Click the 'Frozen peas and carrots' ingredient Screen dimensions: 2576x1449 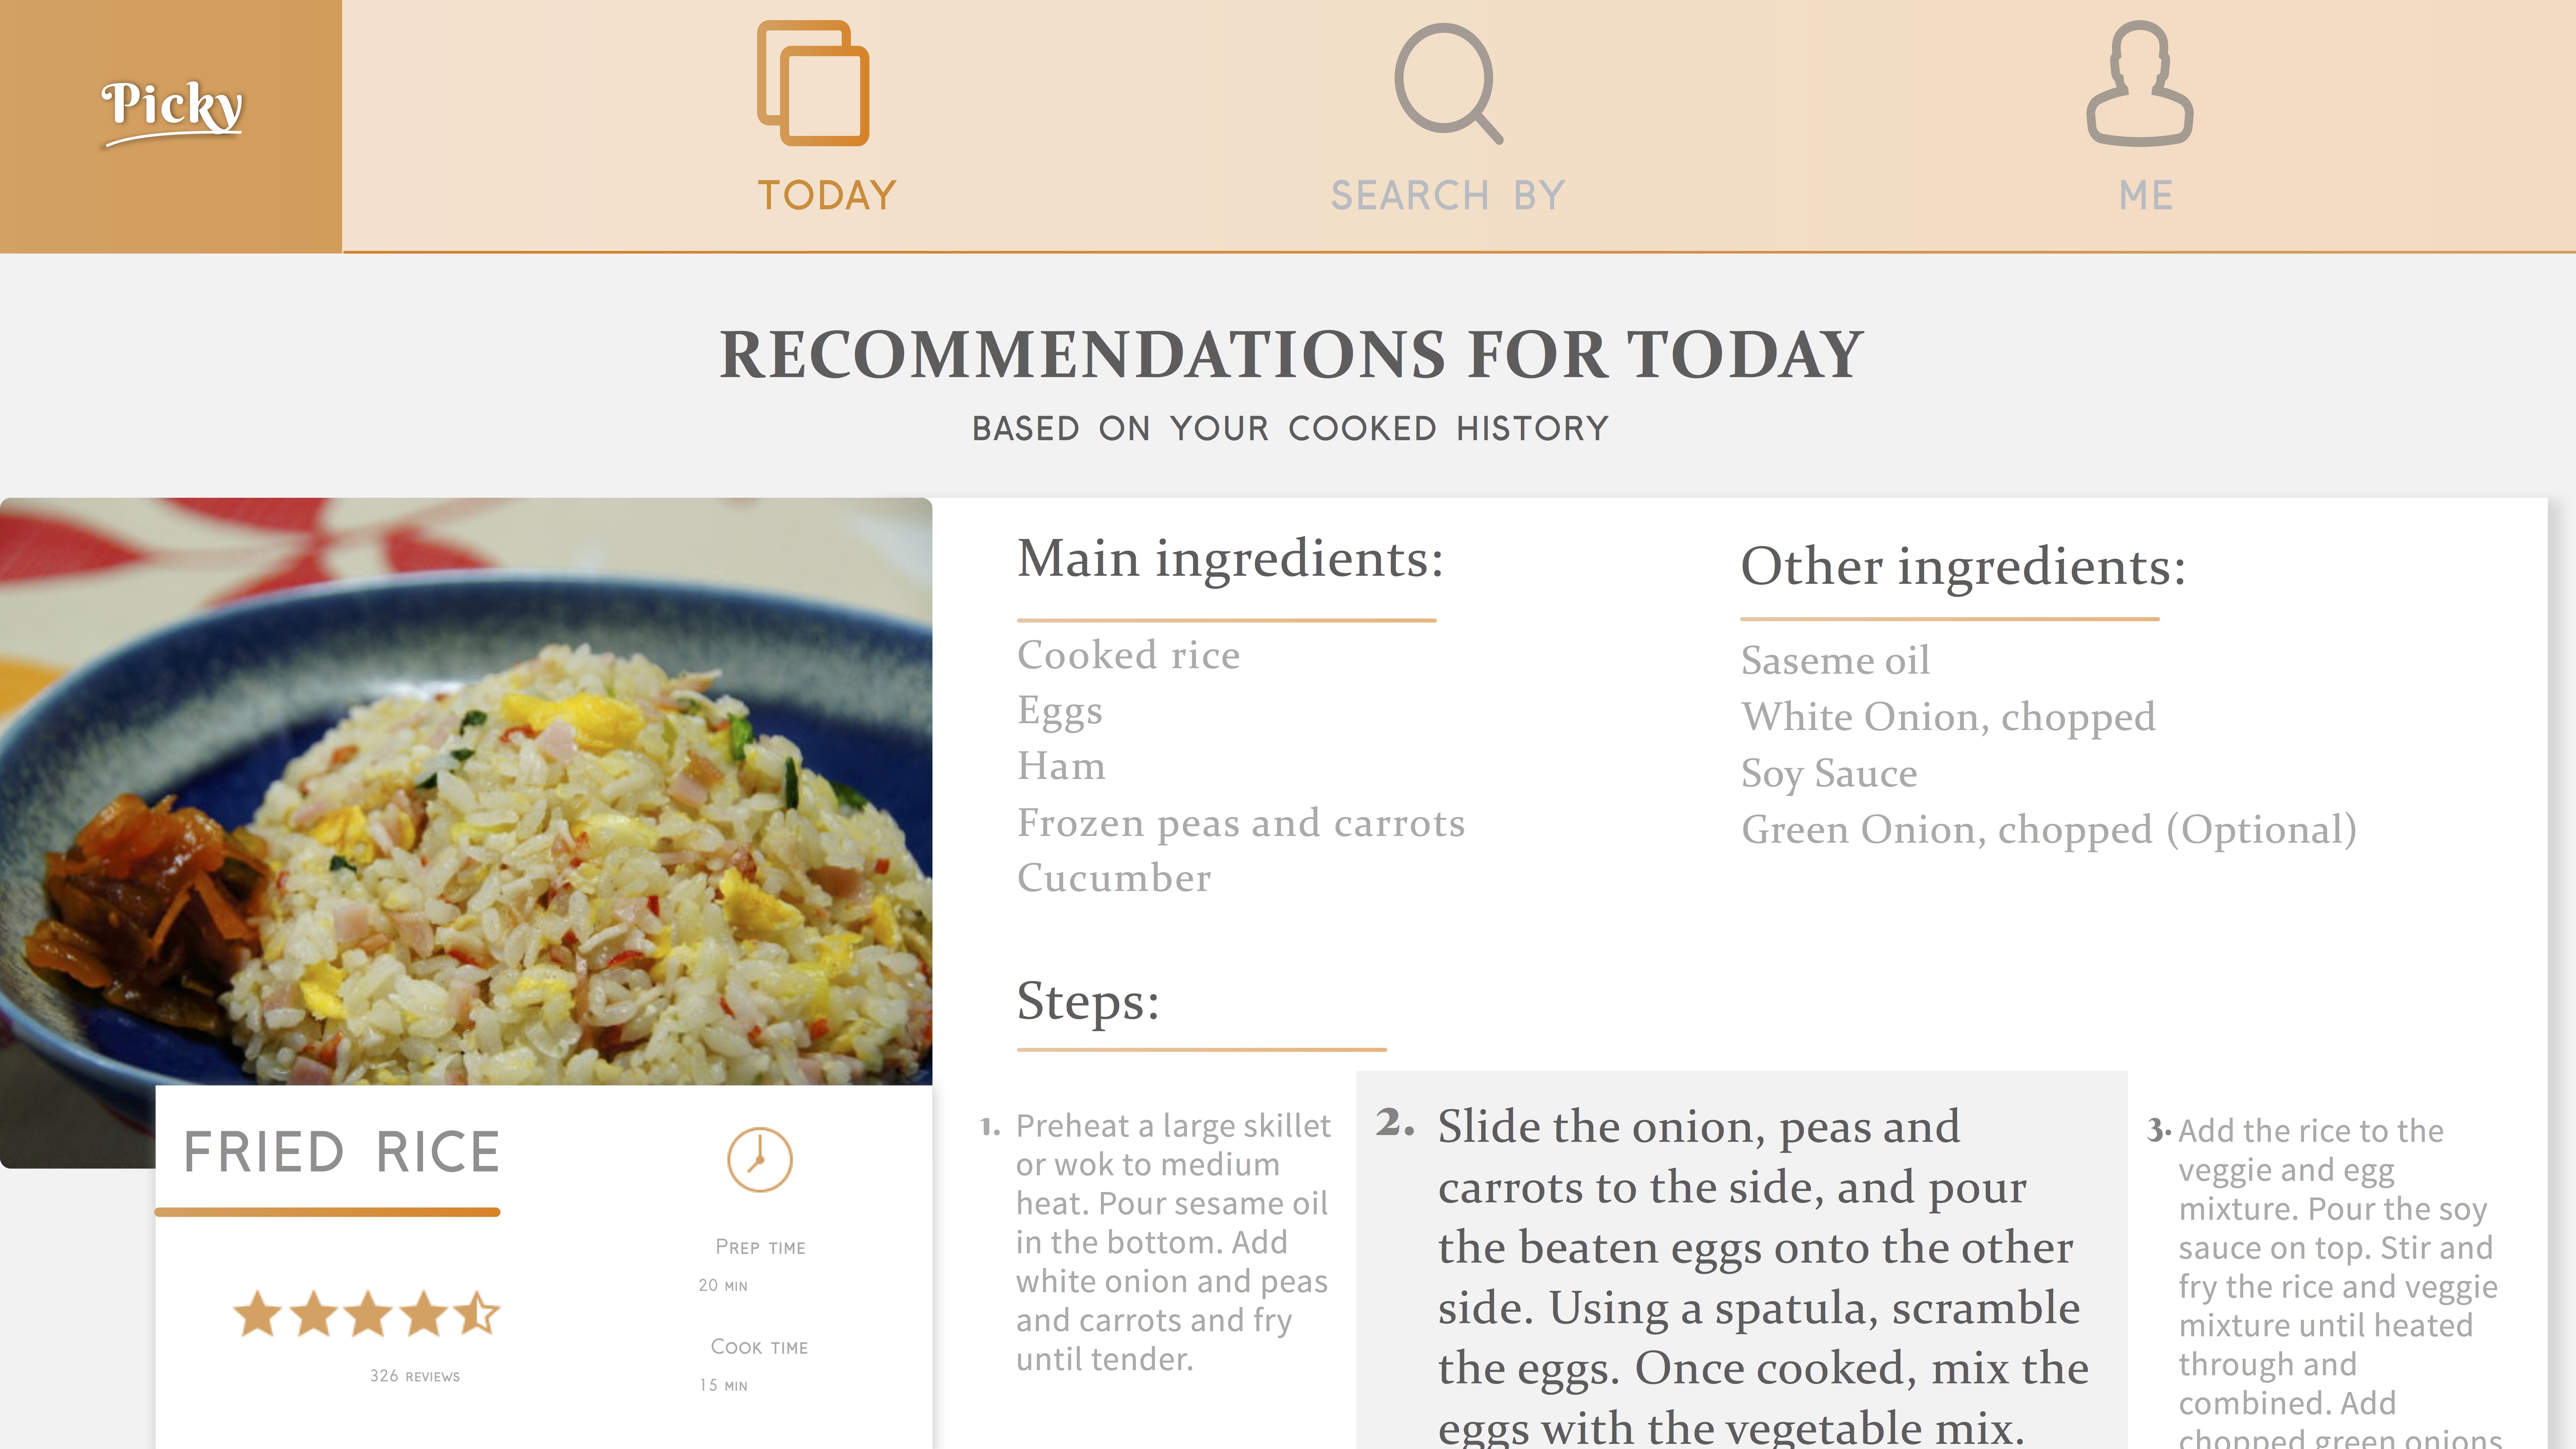tap(1240, 823)
